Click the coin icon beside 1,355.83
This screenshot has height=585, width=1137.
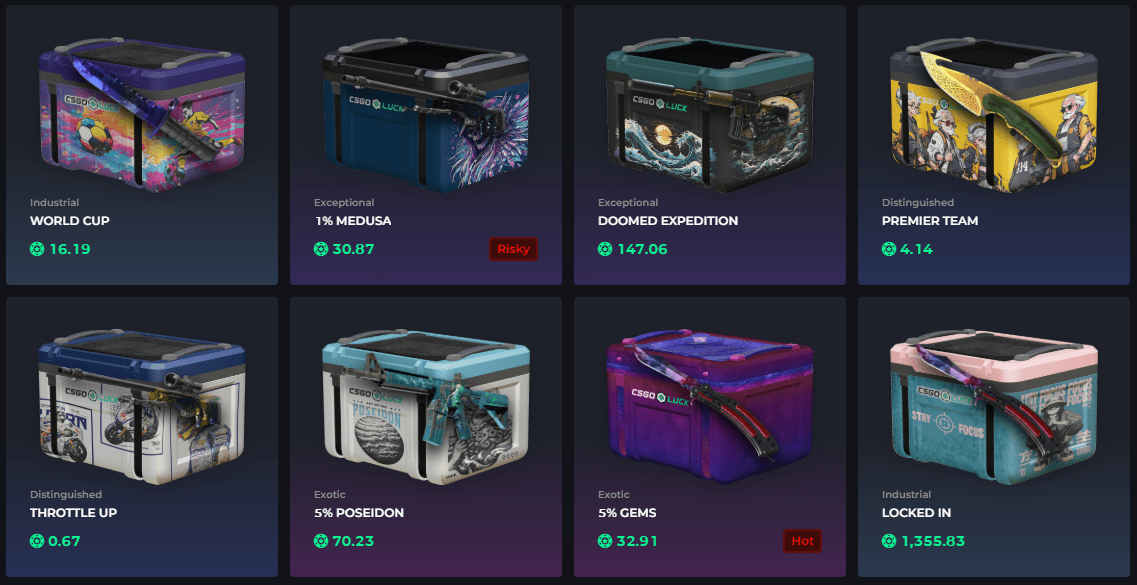click(x=890, y=541)
